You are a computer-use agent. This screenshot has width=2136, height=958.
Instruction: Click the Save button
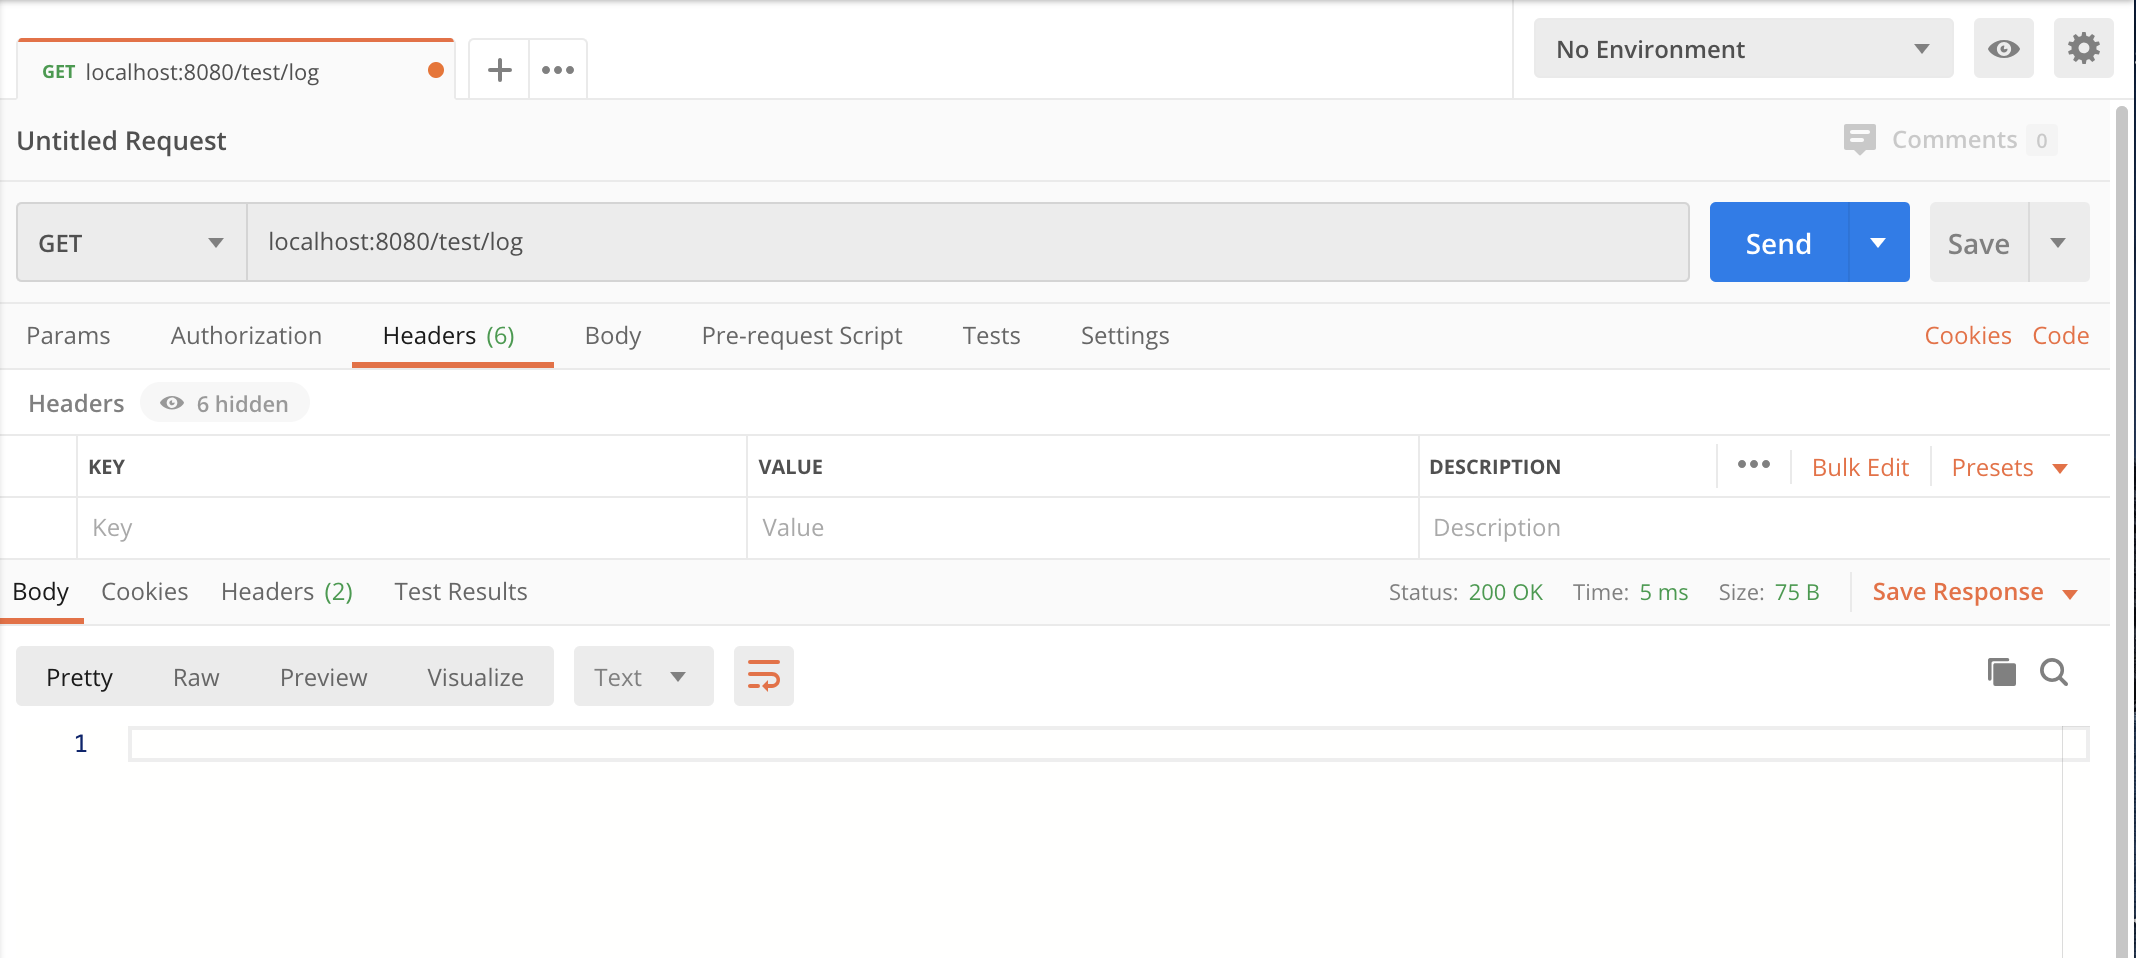pos(1978,243)
